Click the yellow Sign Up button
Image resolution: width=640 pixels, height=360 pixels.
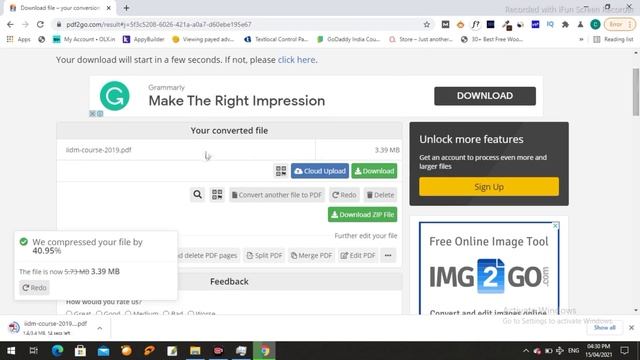click(489, 187)
